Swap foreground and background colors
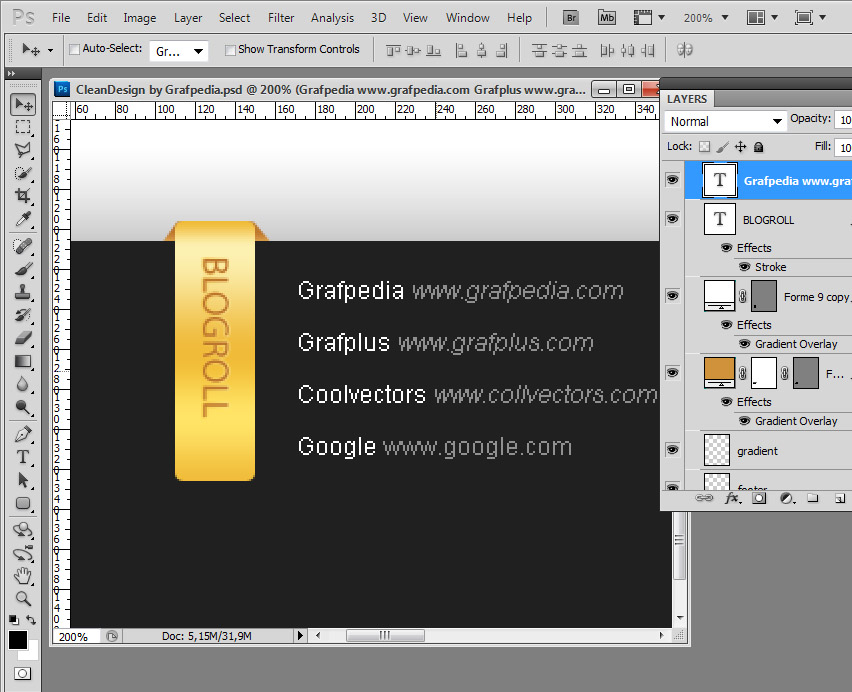Viewport: 852px width, 692px height. tap(32, 620)
